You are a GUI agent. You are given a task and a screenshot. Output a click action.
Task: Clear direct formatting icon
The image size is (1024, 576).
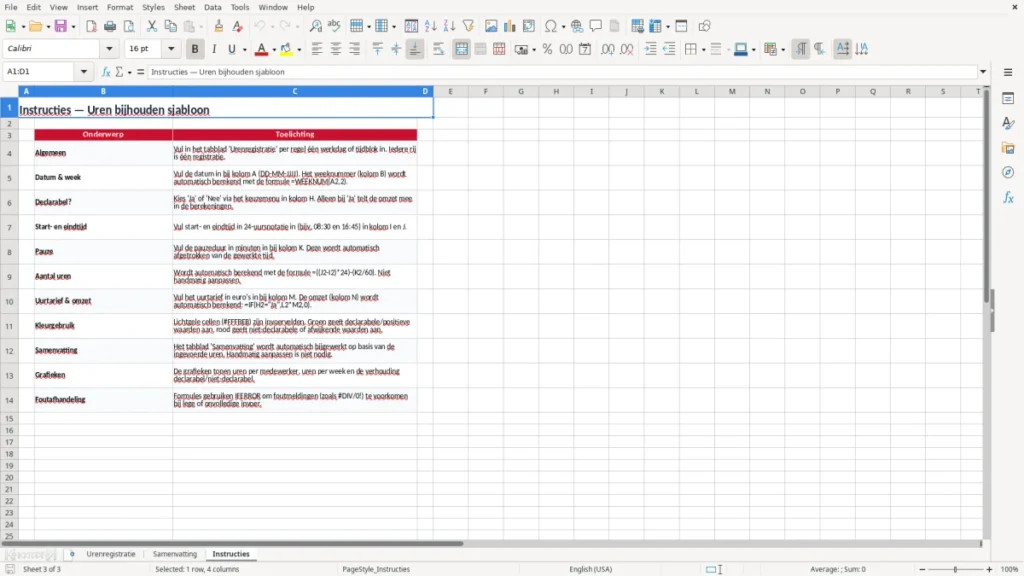click(238, 26)
